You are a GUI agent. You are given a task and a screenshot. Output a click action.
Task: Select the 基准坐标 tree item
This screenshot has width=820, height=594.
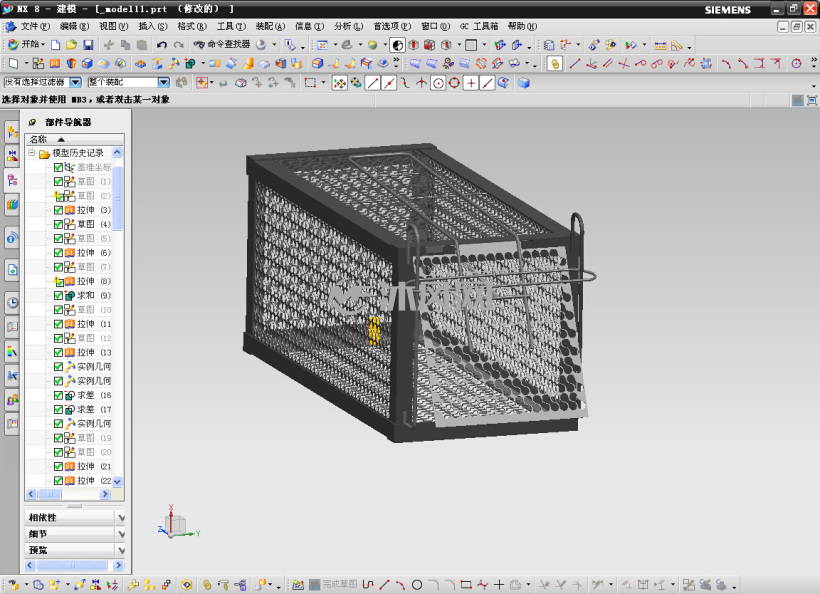83,167
